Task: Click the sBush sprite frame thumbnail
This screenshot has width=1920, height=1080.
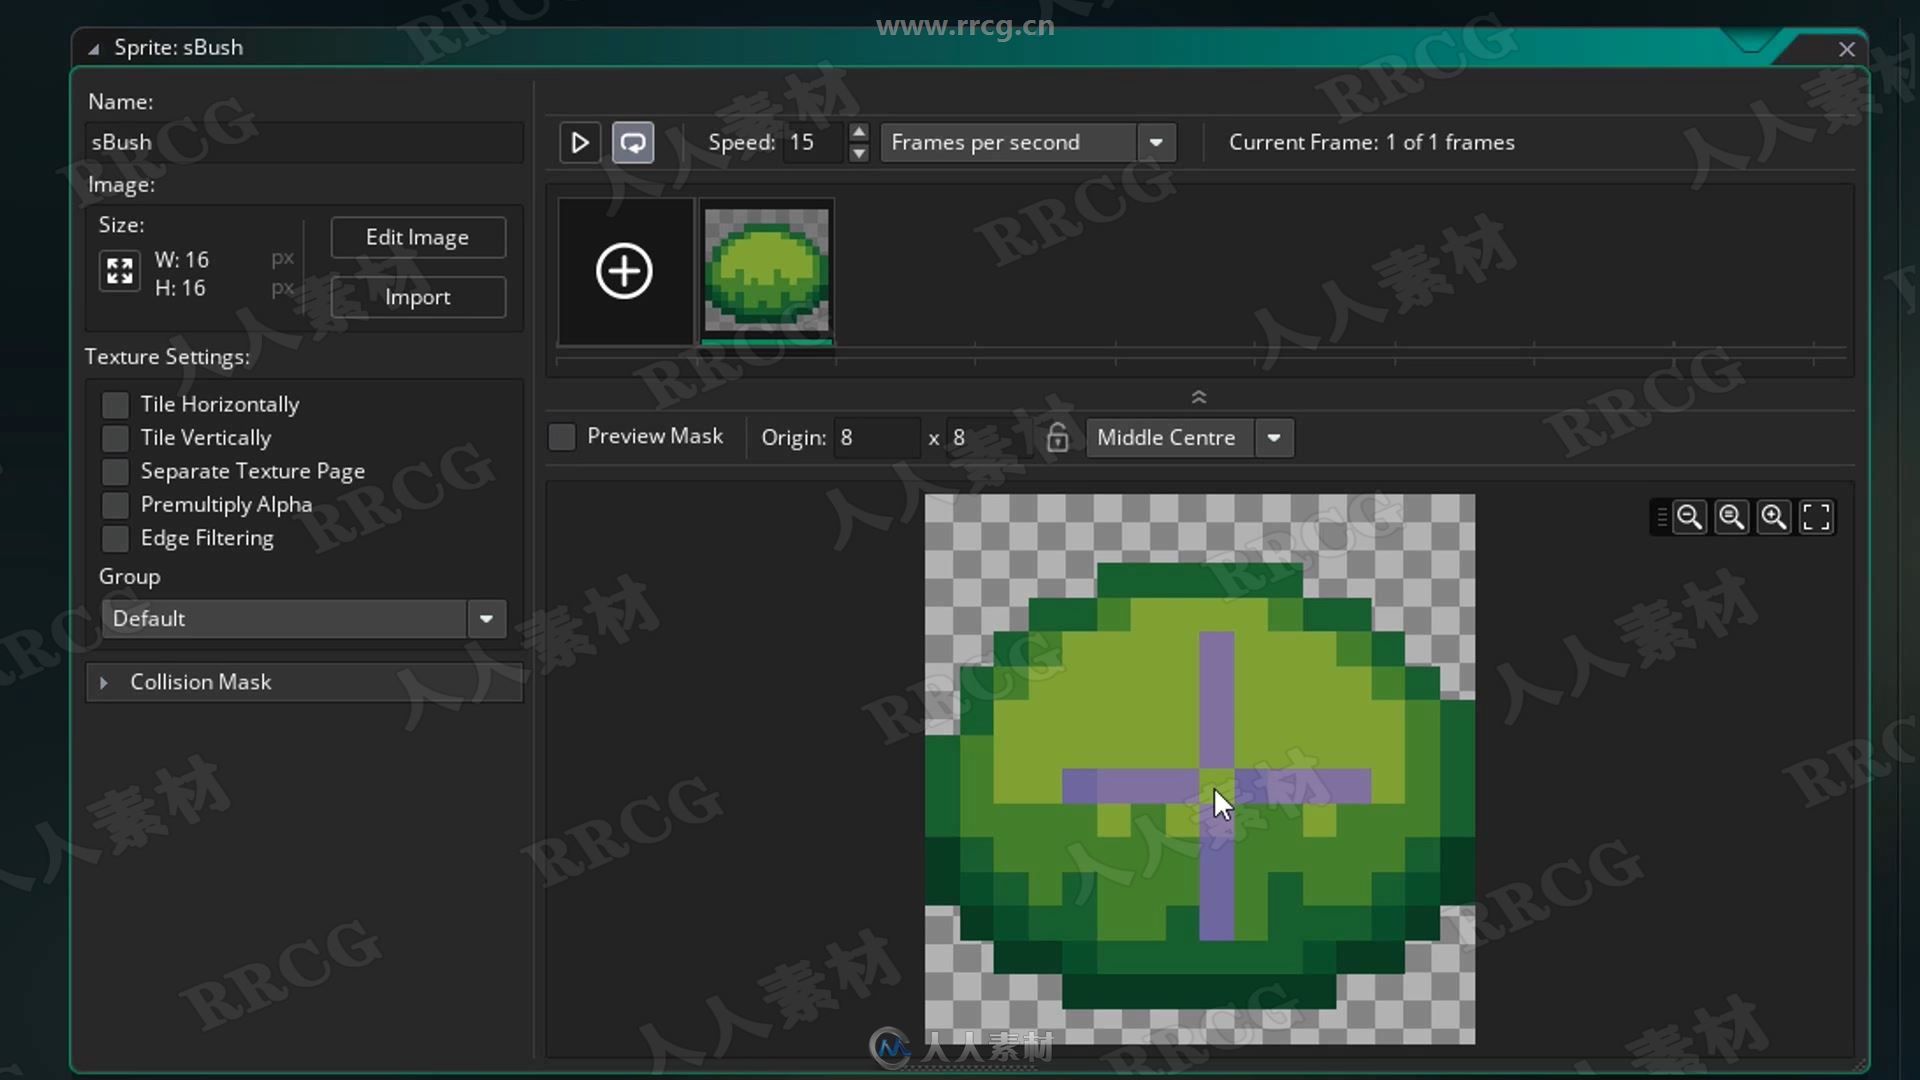Action: click(x=765, y=270)
